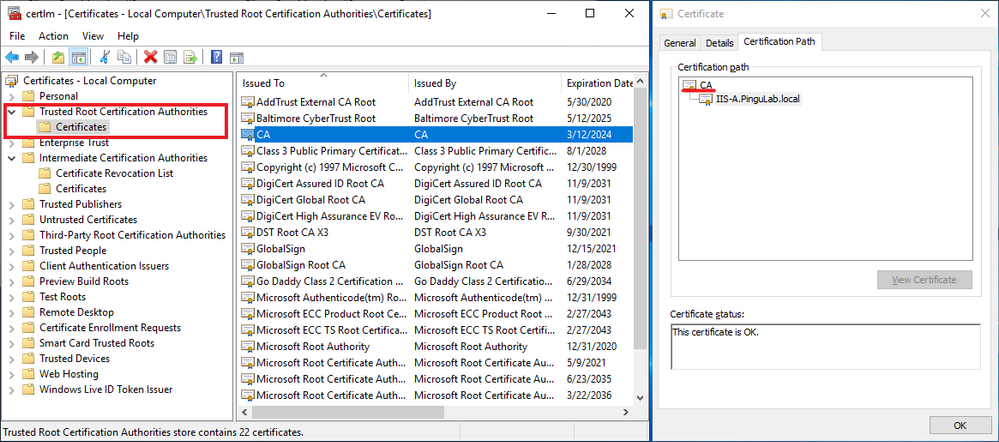Click the Forward arrow toolbar icon
The image size is (999, 442).
tap(31, 58)
